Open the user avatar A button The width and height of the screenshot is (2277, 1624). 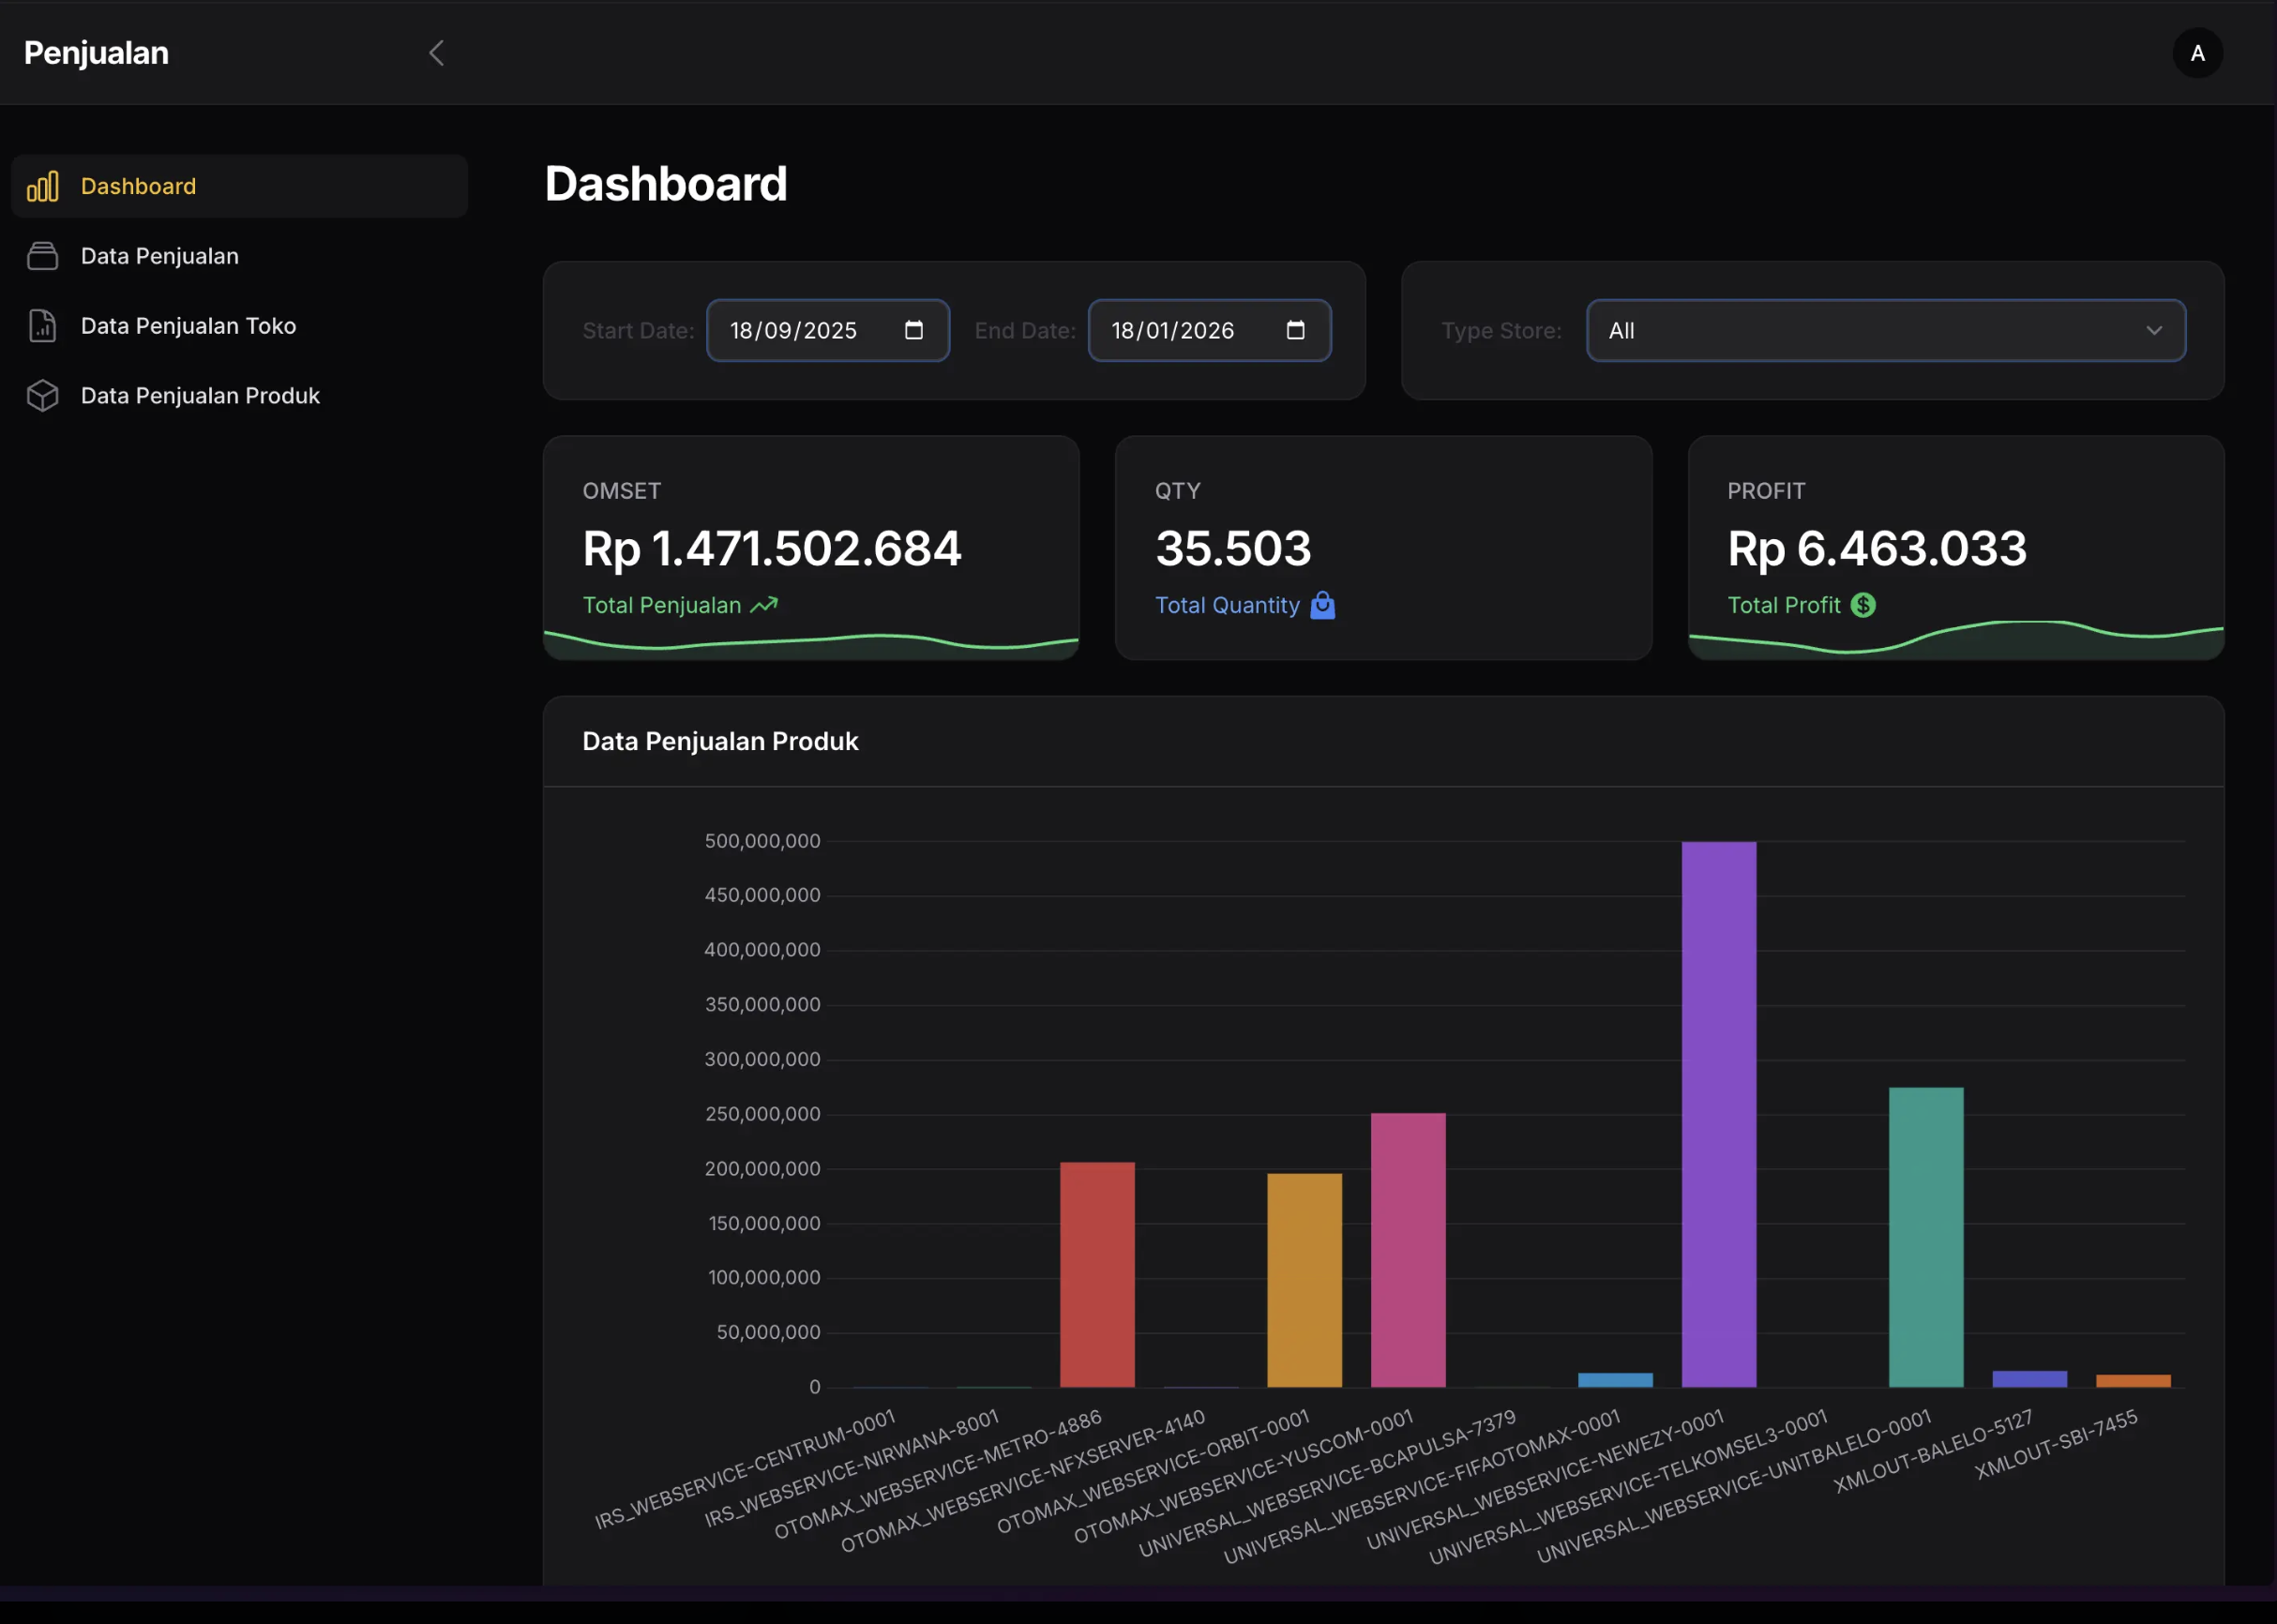(2197, 53)
